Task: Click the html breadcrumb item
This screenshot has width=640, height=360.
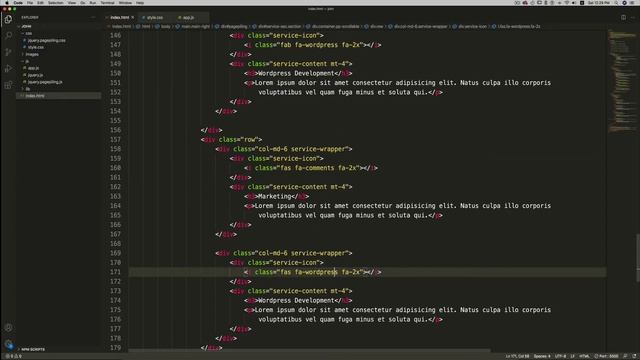Action: (x=146, y=27)
